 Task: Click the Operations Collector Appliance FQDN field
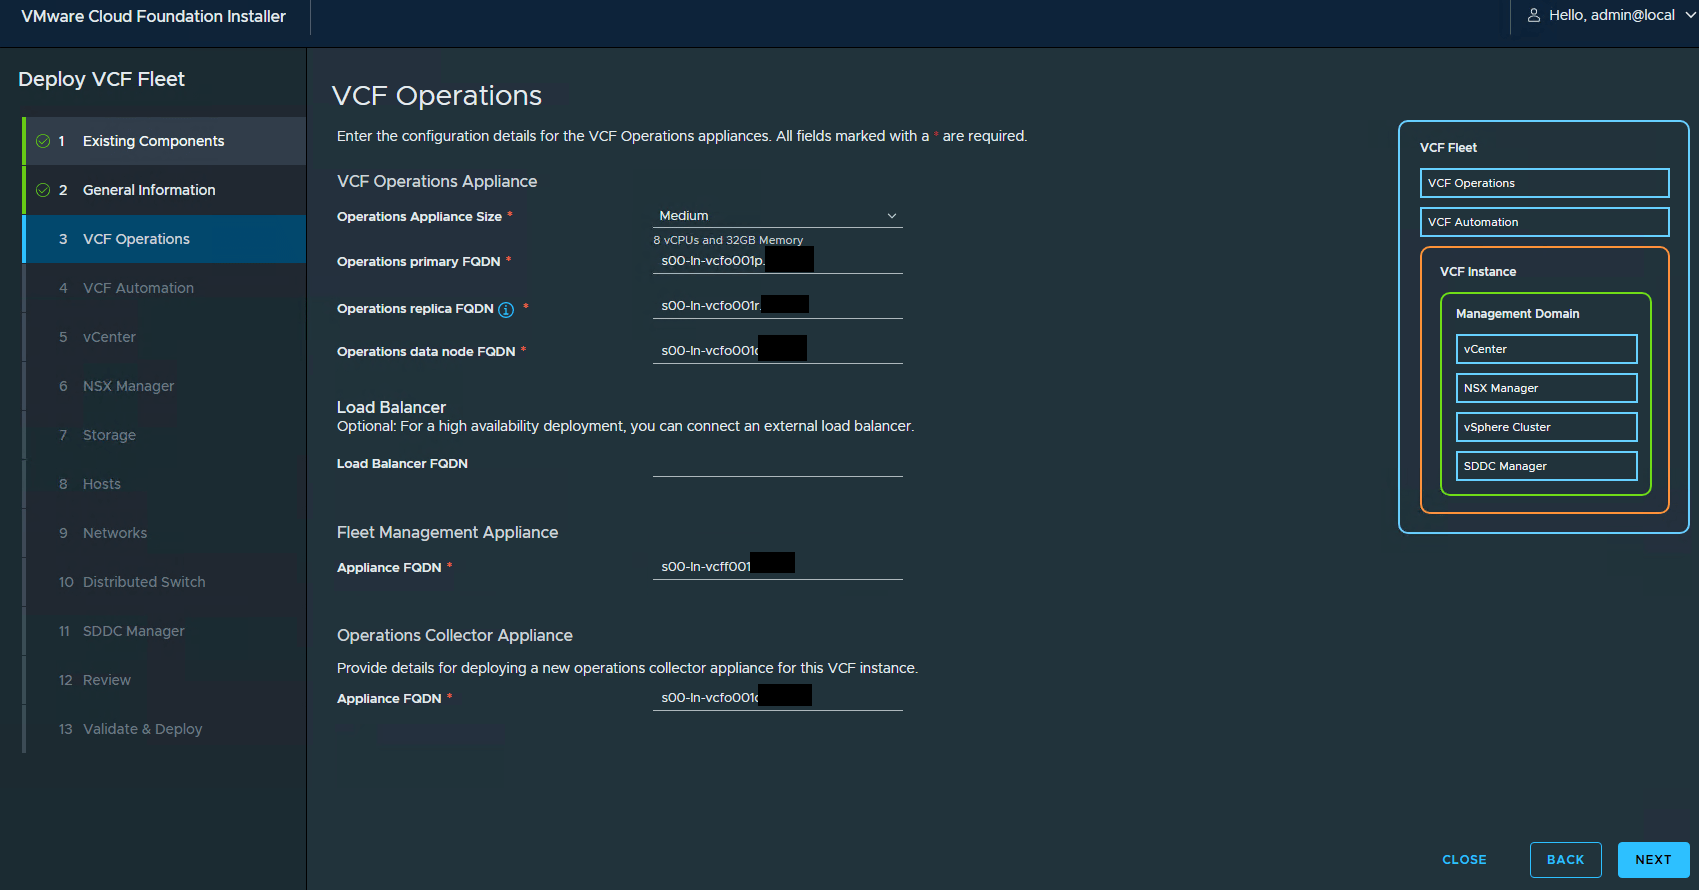[778, 698]
